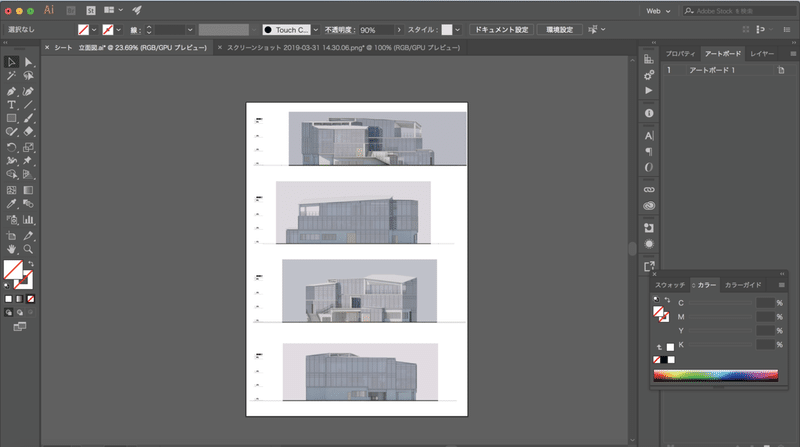Open the Character panel icon (A|)
This screenshot has height=447, width=800.
pyautogui.click(x=649, y=136)
